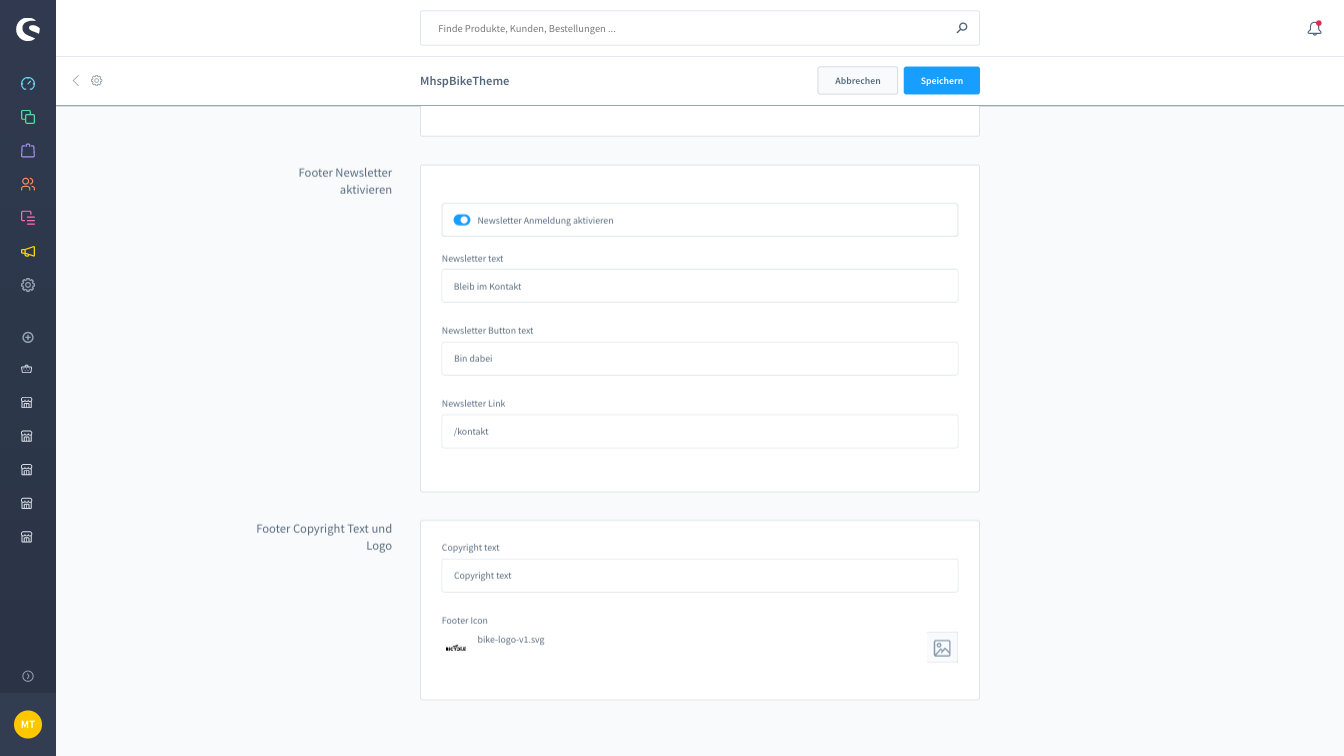Click the magnifier icon in search bar
The image size is (1344, 756).
coord(961,28)
